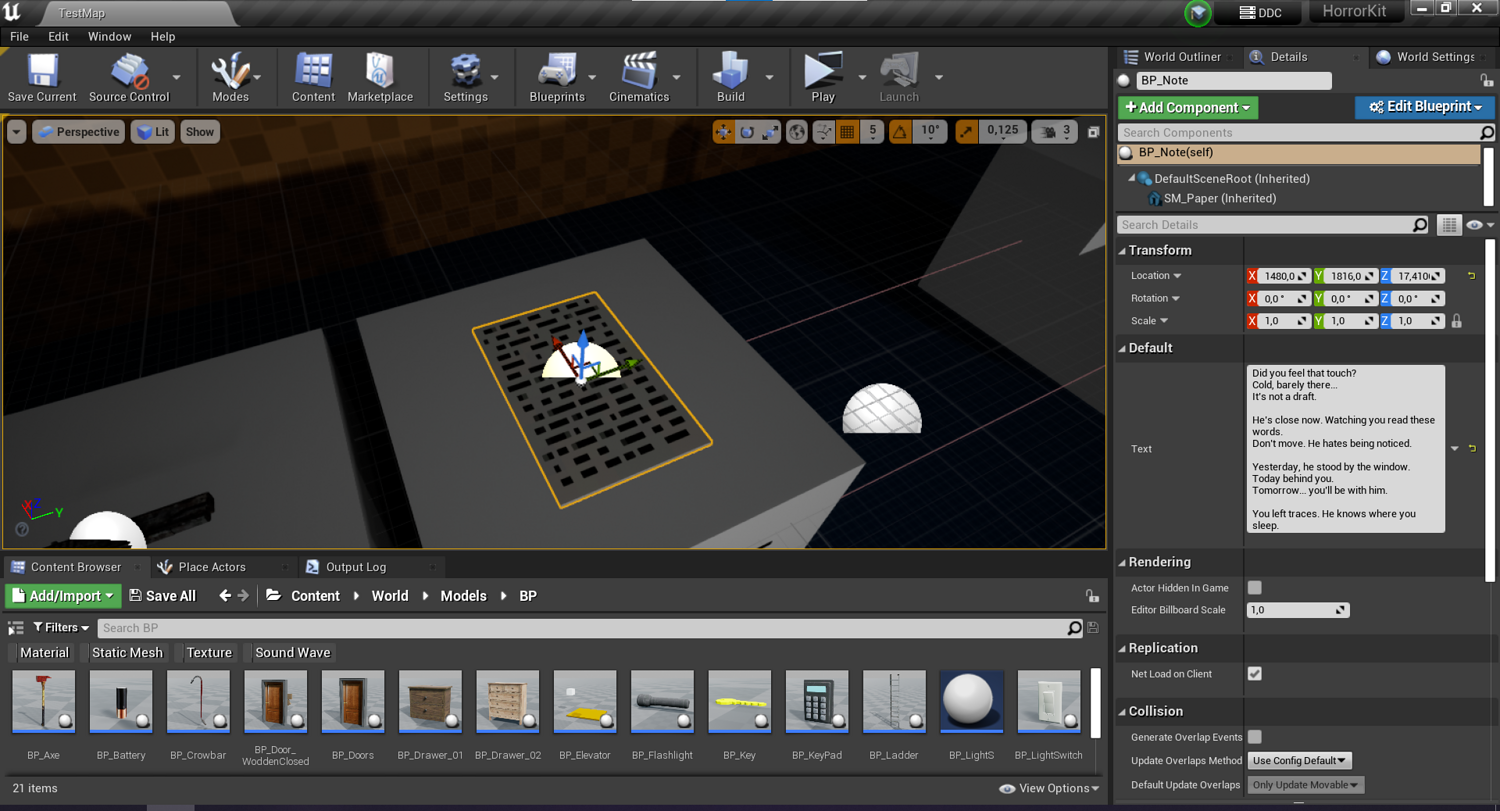The image size is (1500, 811).
Task: Select the rotate gizmo mode in viewport
Action: coord(747,131)
